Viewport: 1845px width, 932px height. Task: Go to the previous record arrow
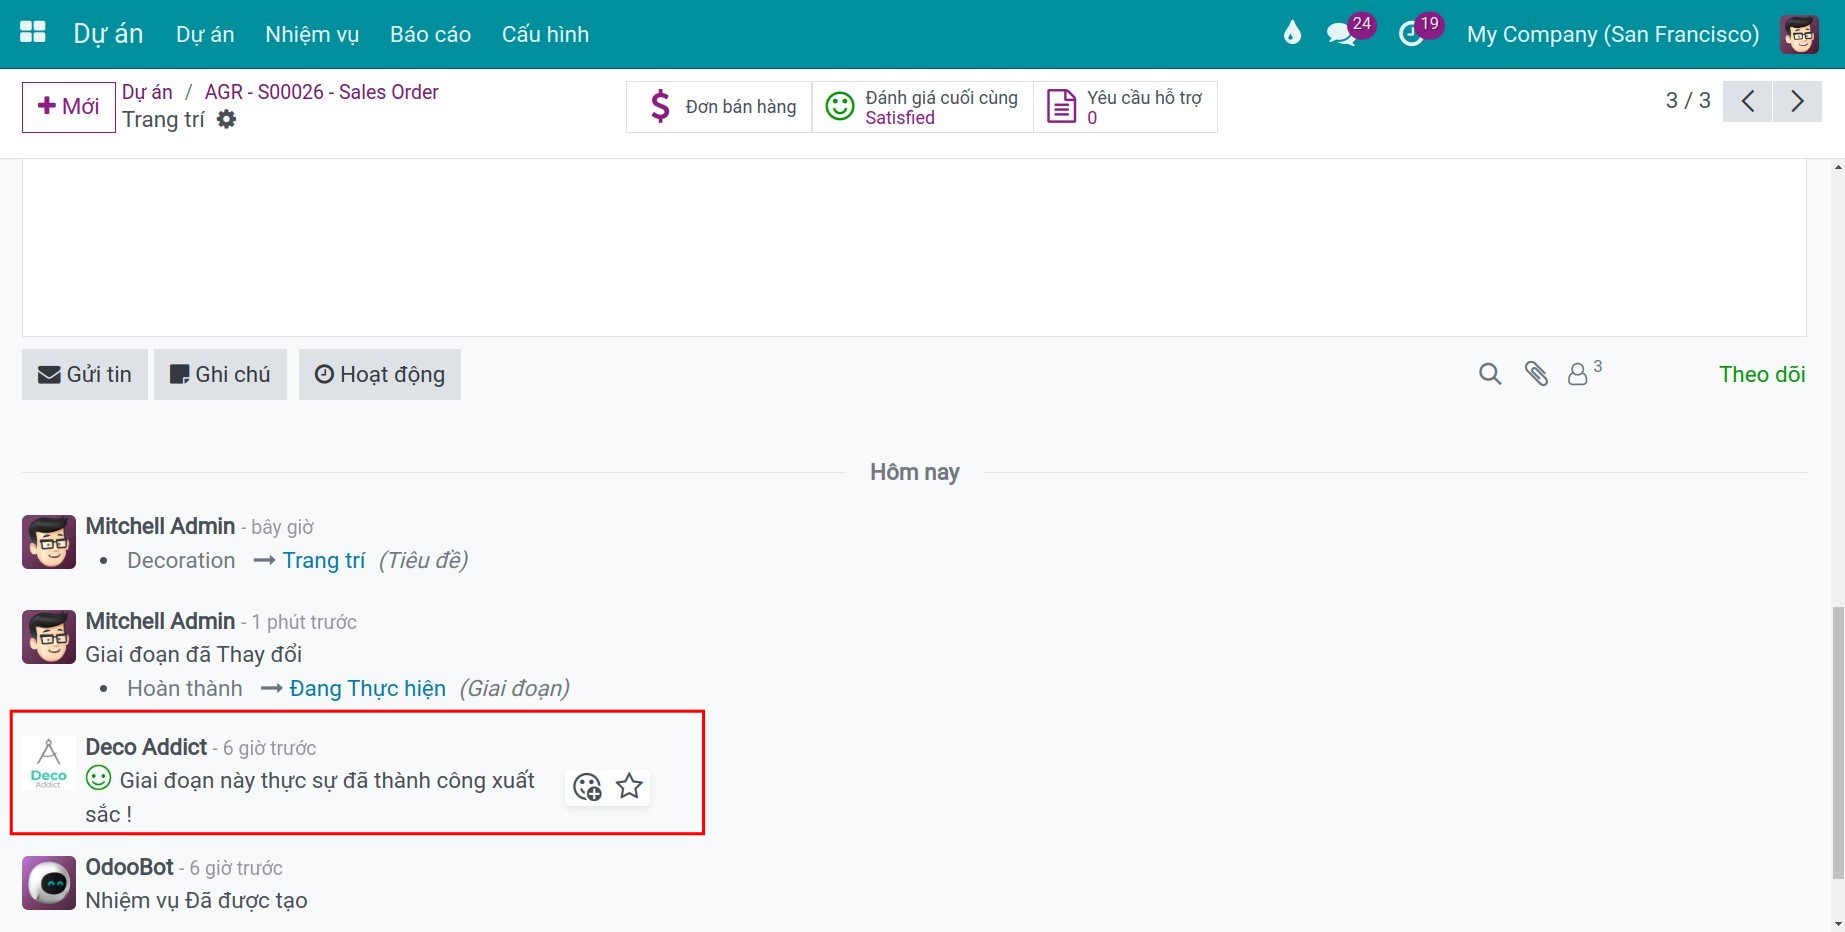(x=1748, y=101)
